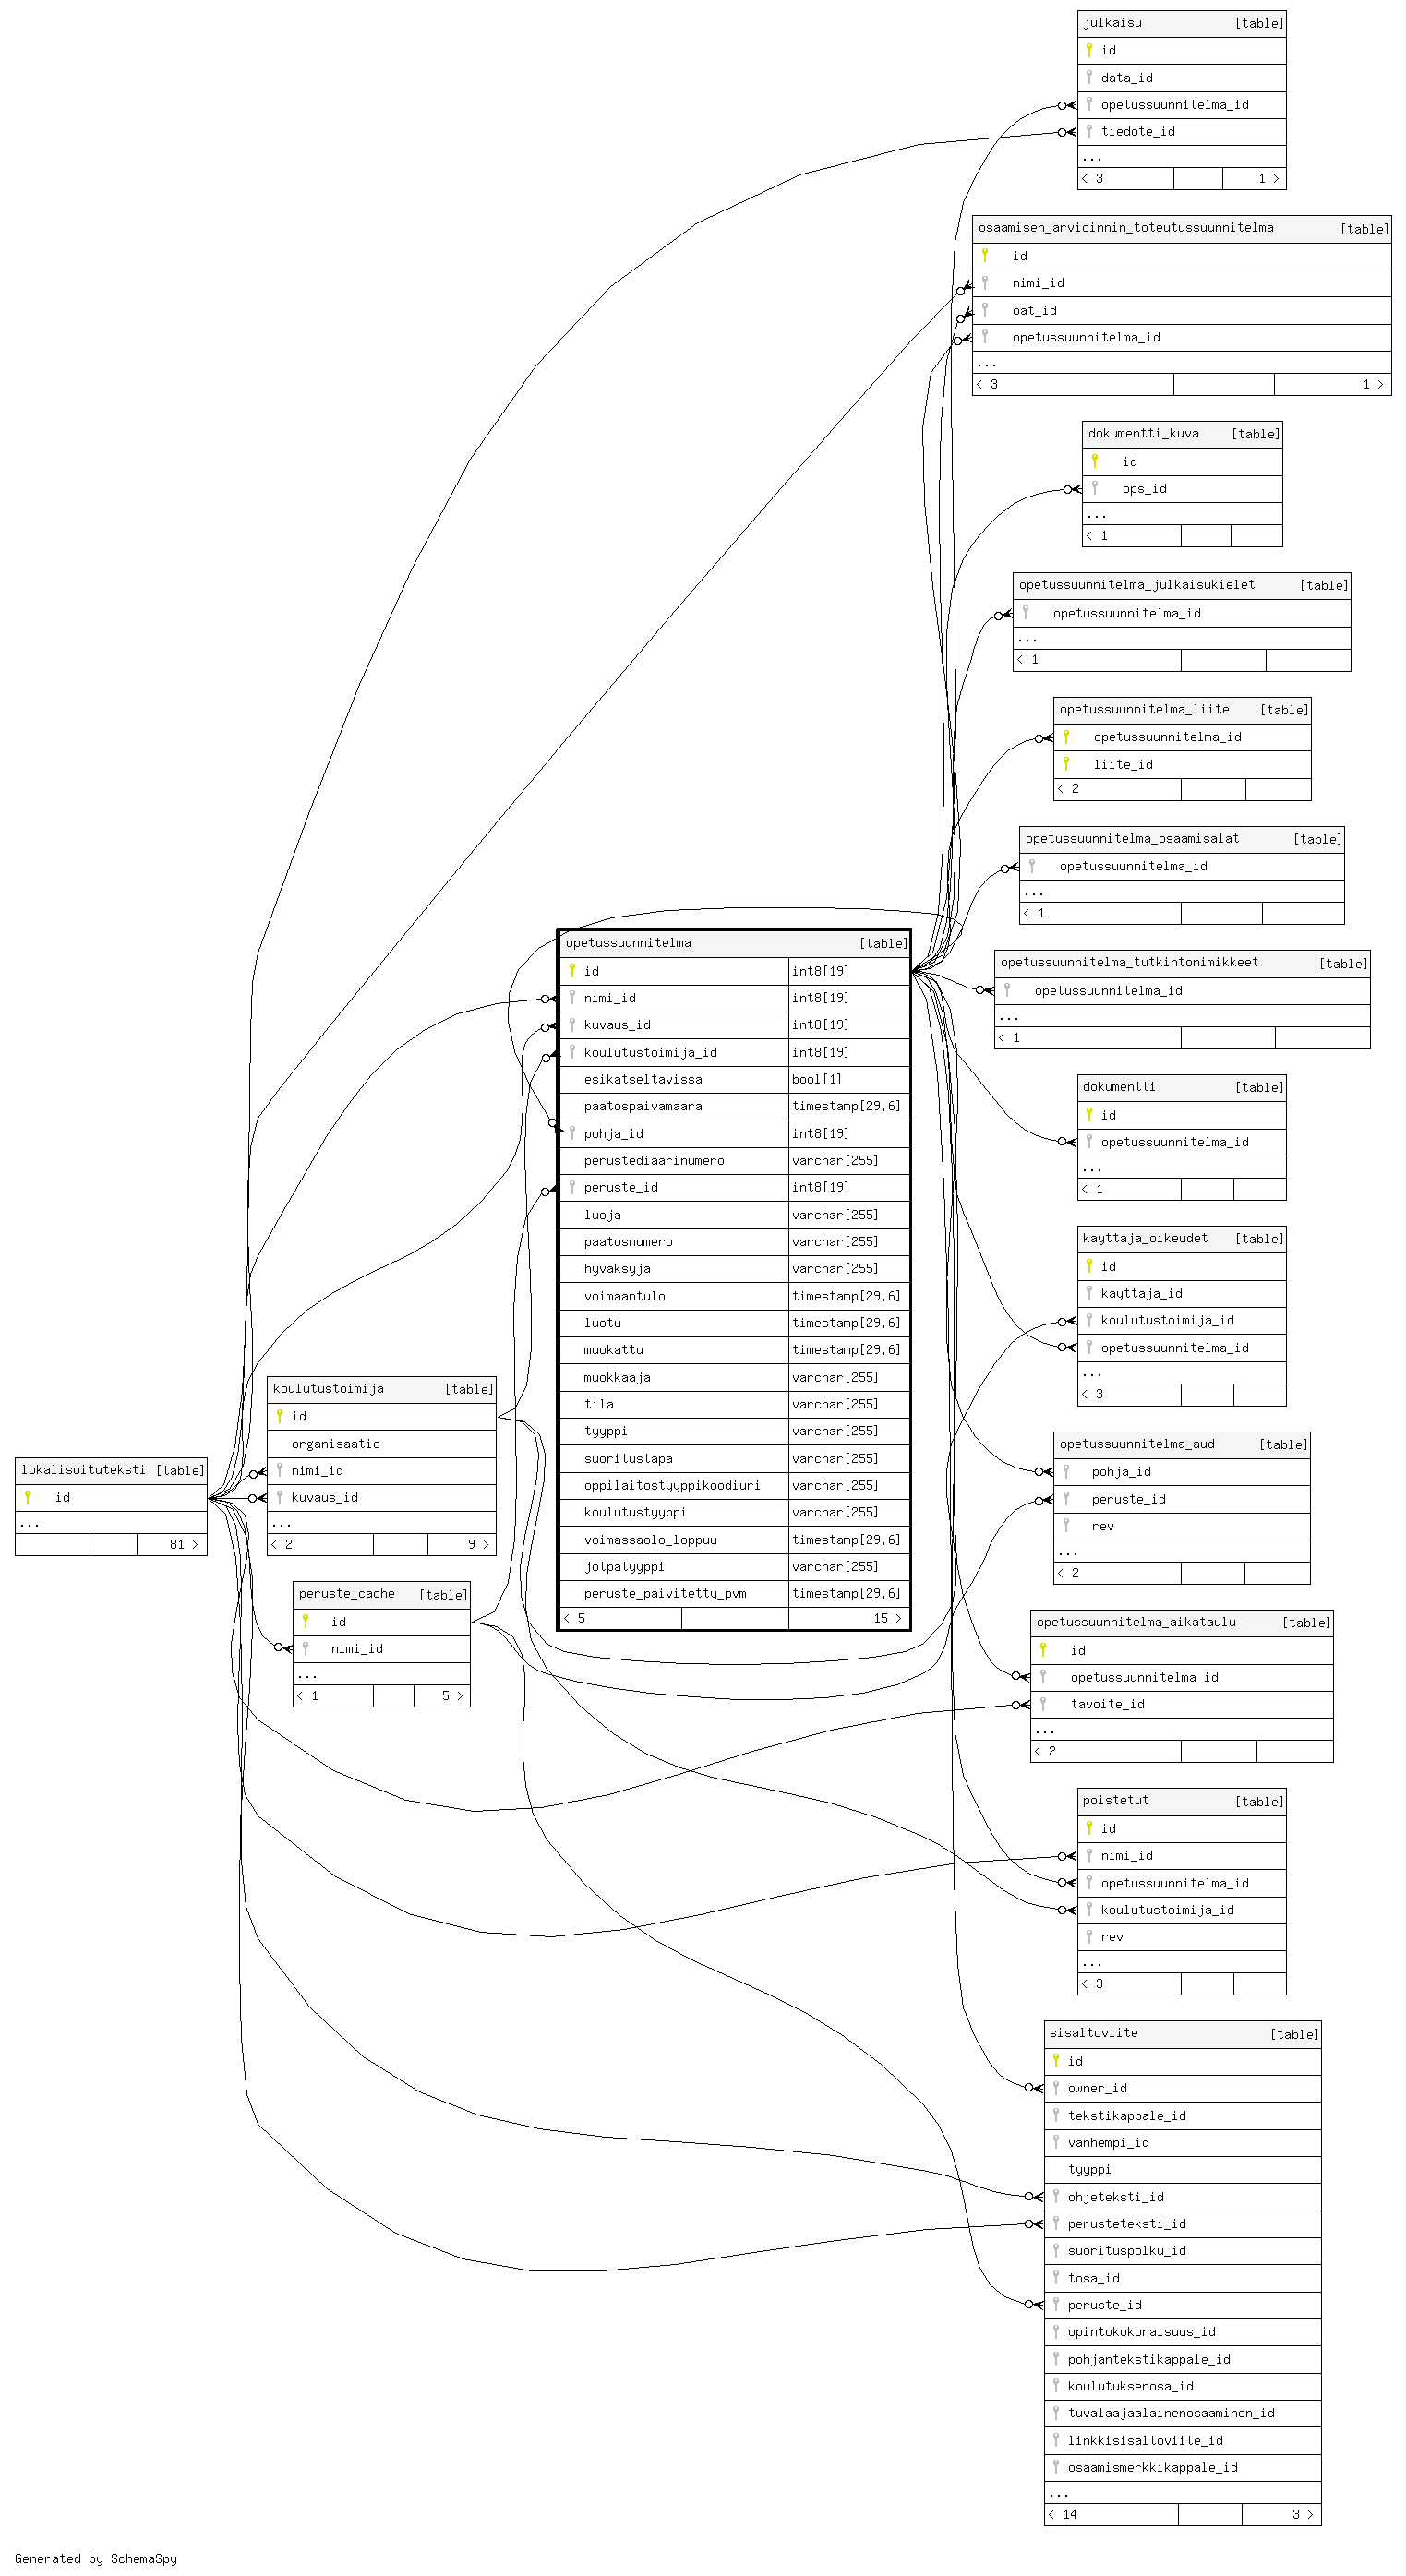Click the primary key icon beside opetussuunnitelma id

pyautogui.click(x=571, y=970)
